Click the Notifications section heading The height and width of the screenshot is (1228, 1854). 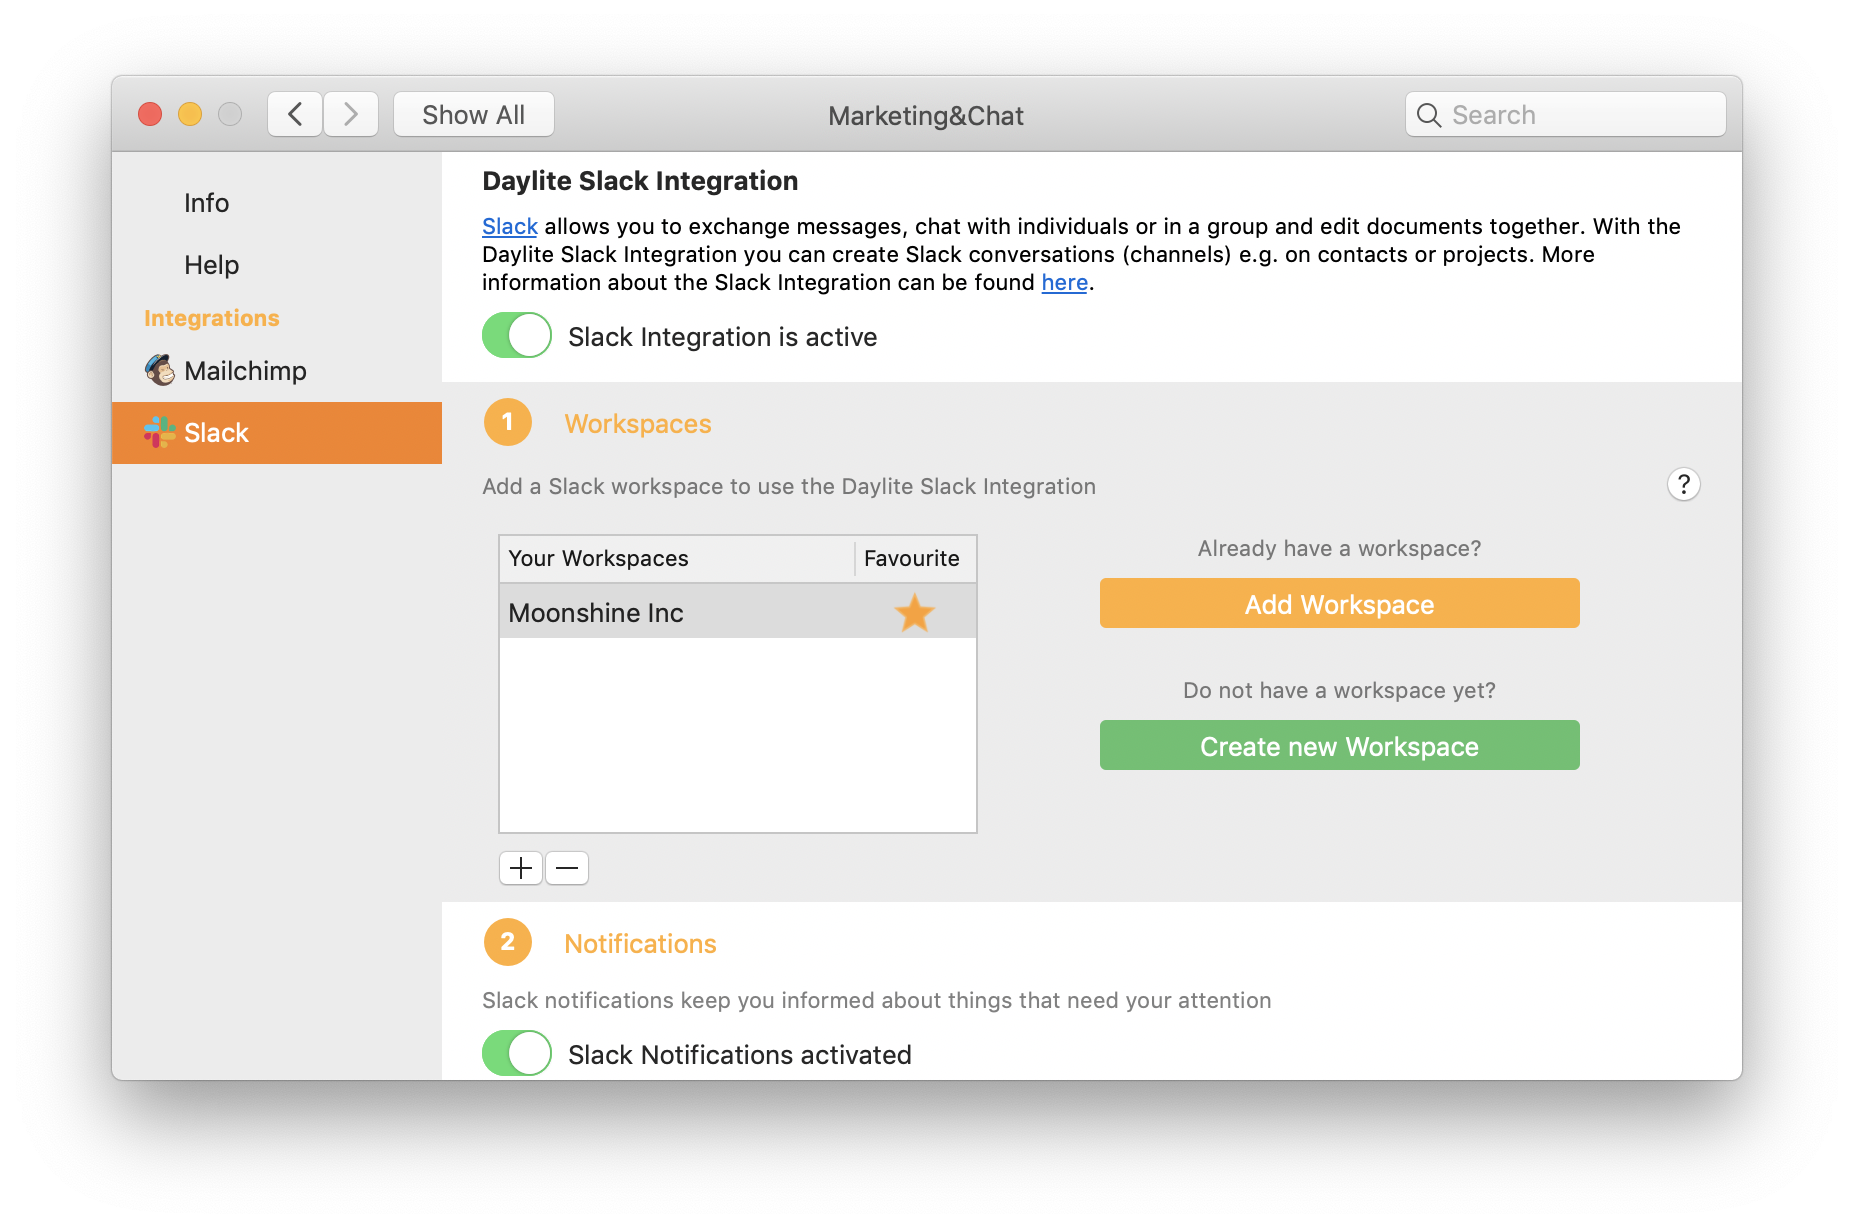pos(640,944)
